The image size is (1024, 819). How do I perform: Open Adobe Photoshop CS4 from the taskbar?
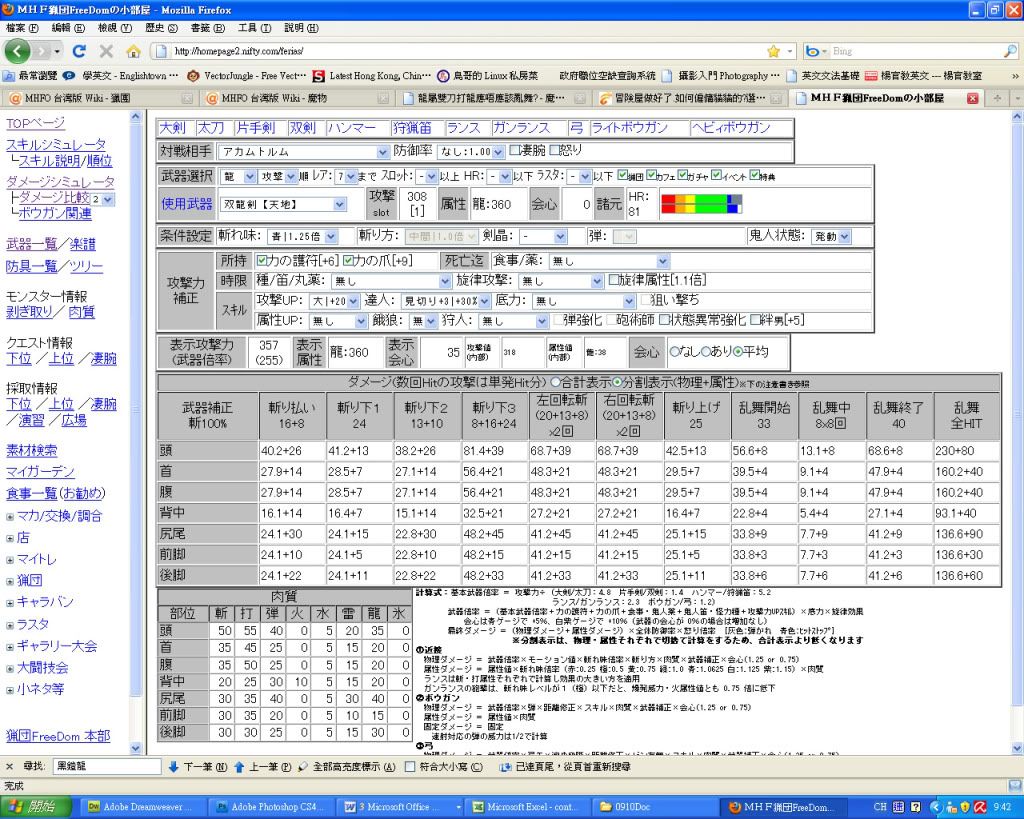[274, 806]
